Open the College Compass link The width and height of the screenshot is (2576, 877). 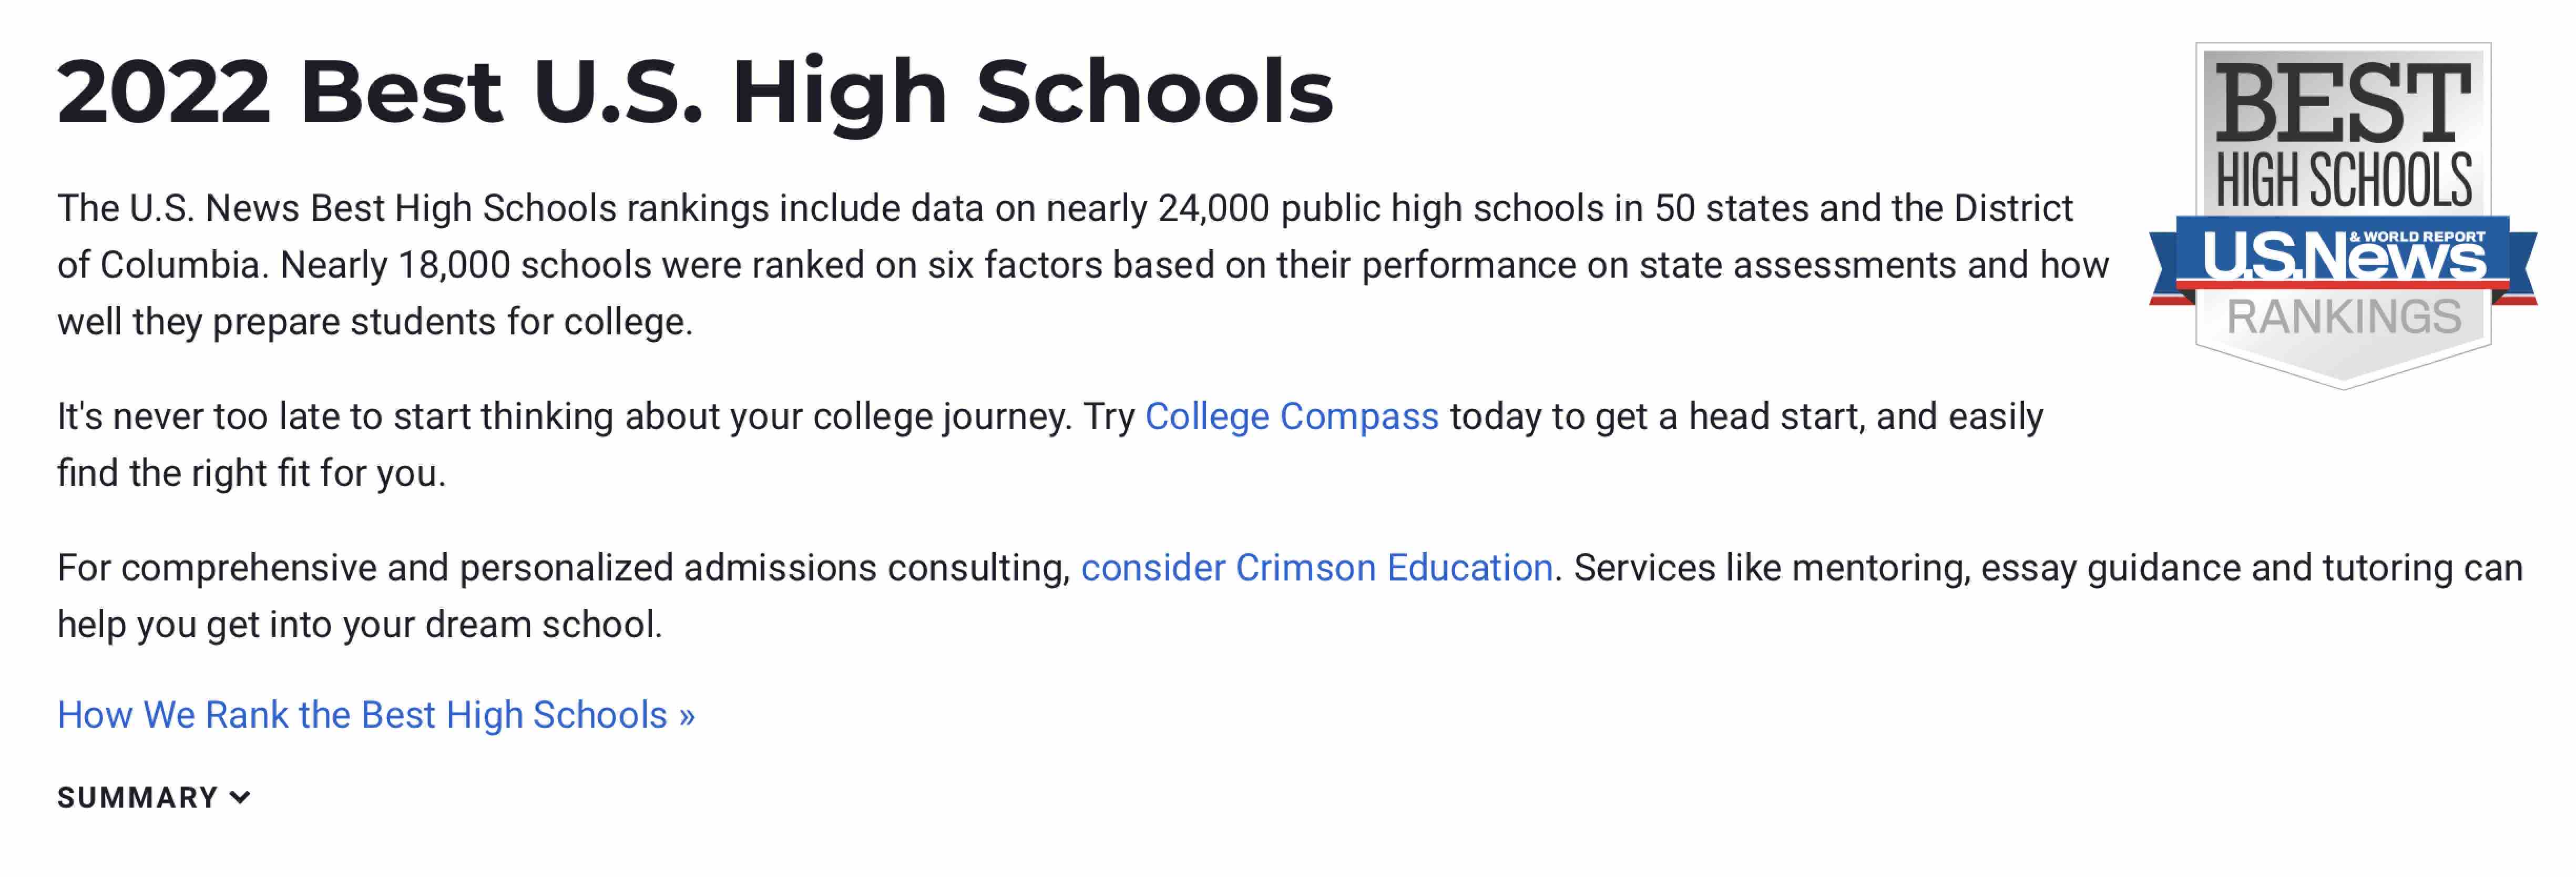(1291, 416)
